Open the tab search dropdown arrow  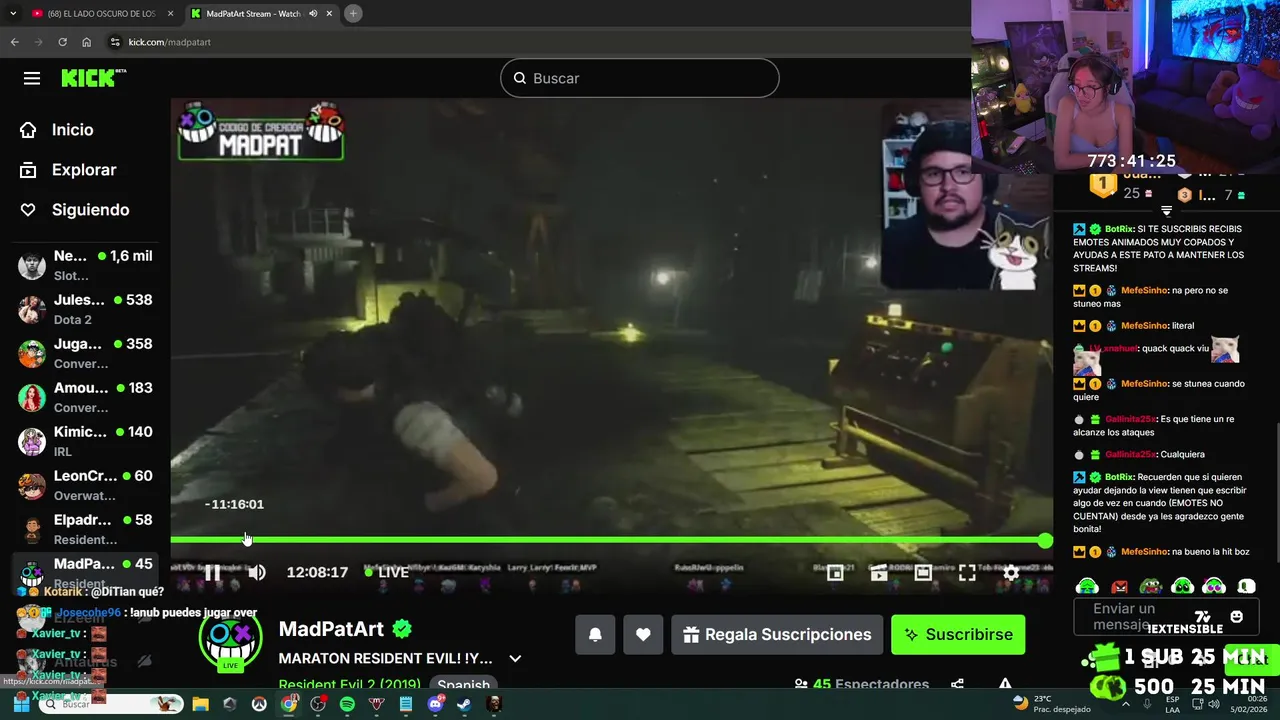tap(13, 13)
